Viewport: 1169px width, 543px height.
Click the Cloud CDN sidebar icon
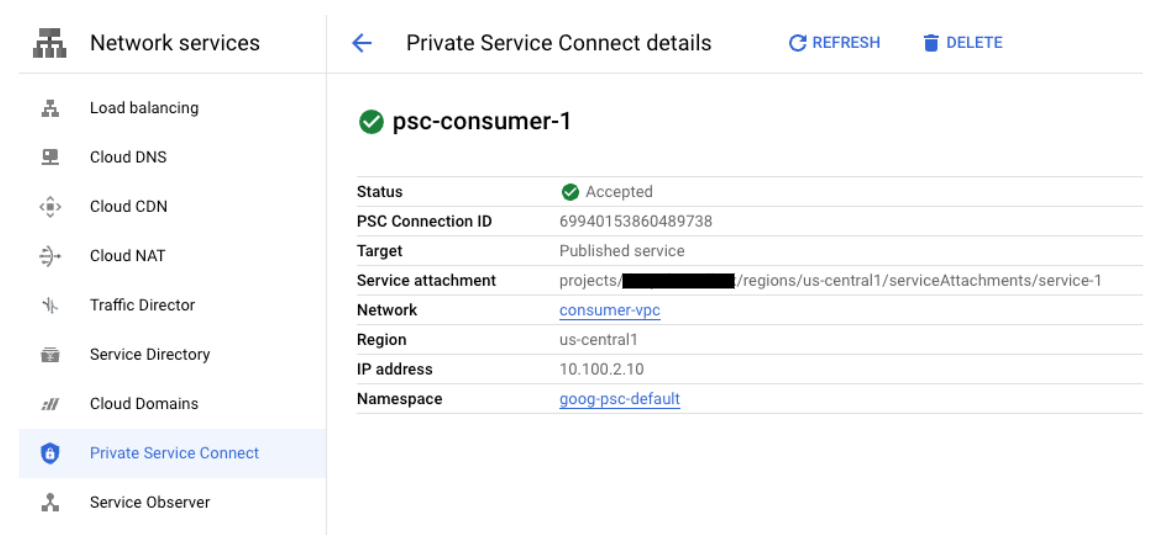[50, 207]
